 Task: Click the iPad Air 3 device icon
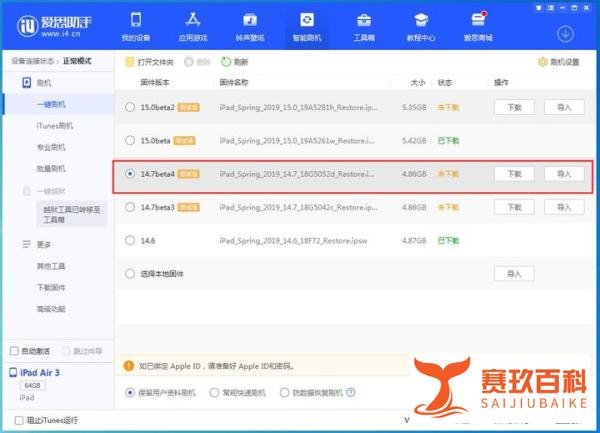[13, 372]
